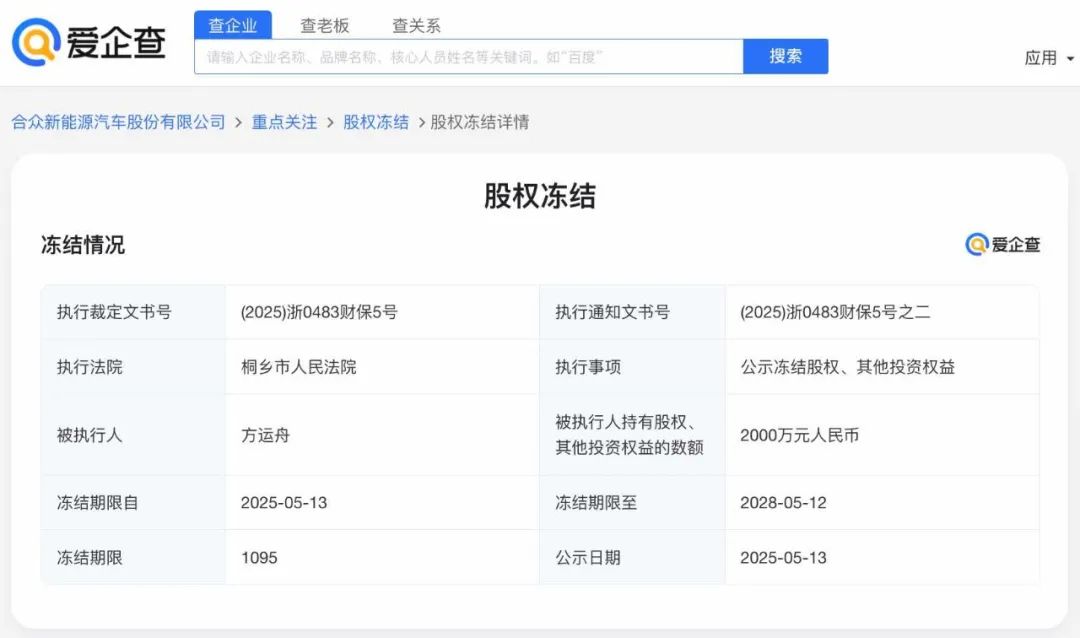Select the 执行事项 label cell
Screen dimensions: 1080x638
pyautogui.click(x=632, y=367)
